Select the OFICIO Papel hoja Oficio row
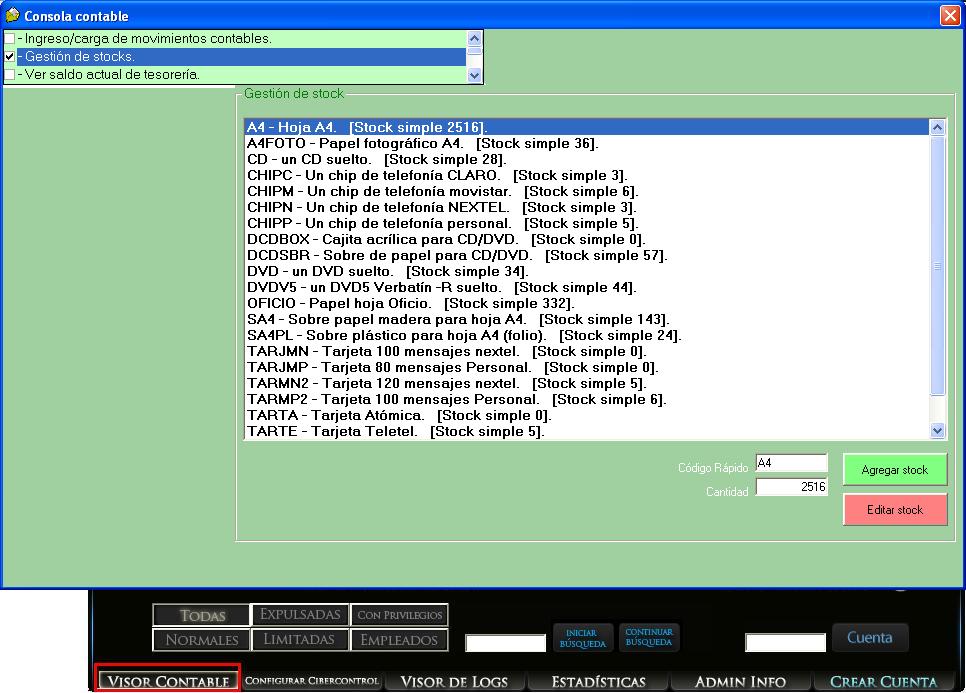 pos(587,304)
